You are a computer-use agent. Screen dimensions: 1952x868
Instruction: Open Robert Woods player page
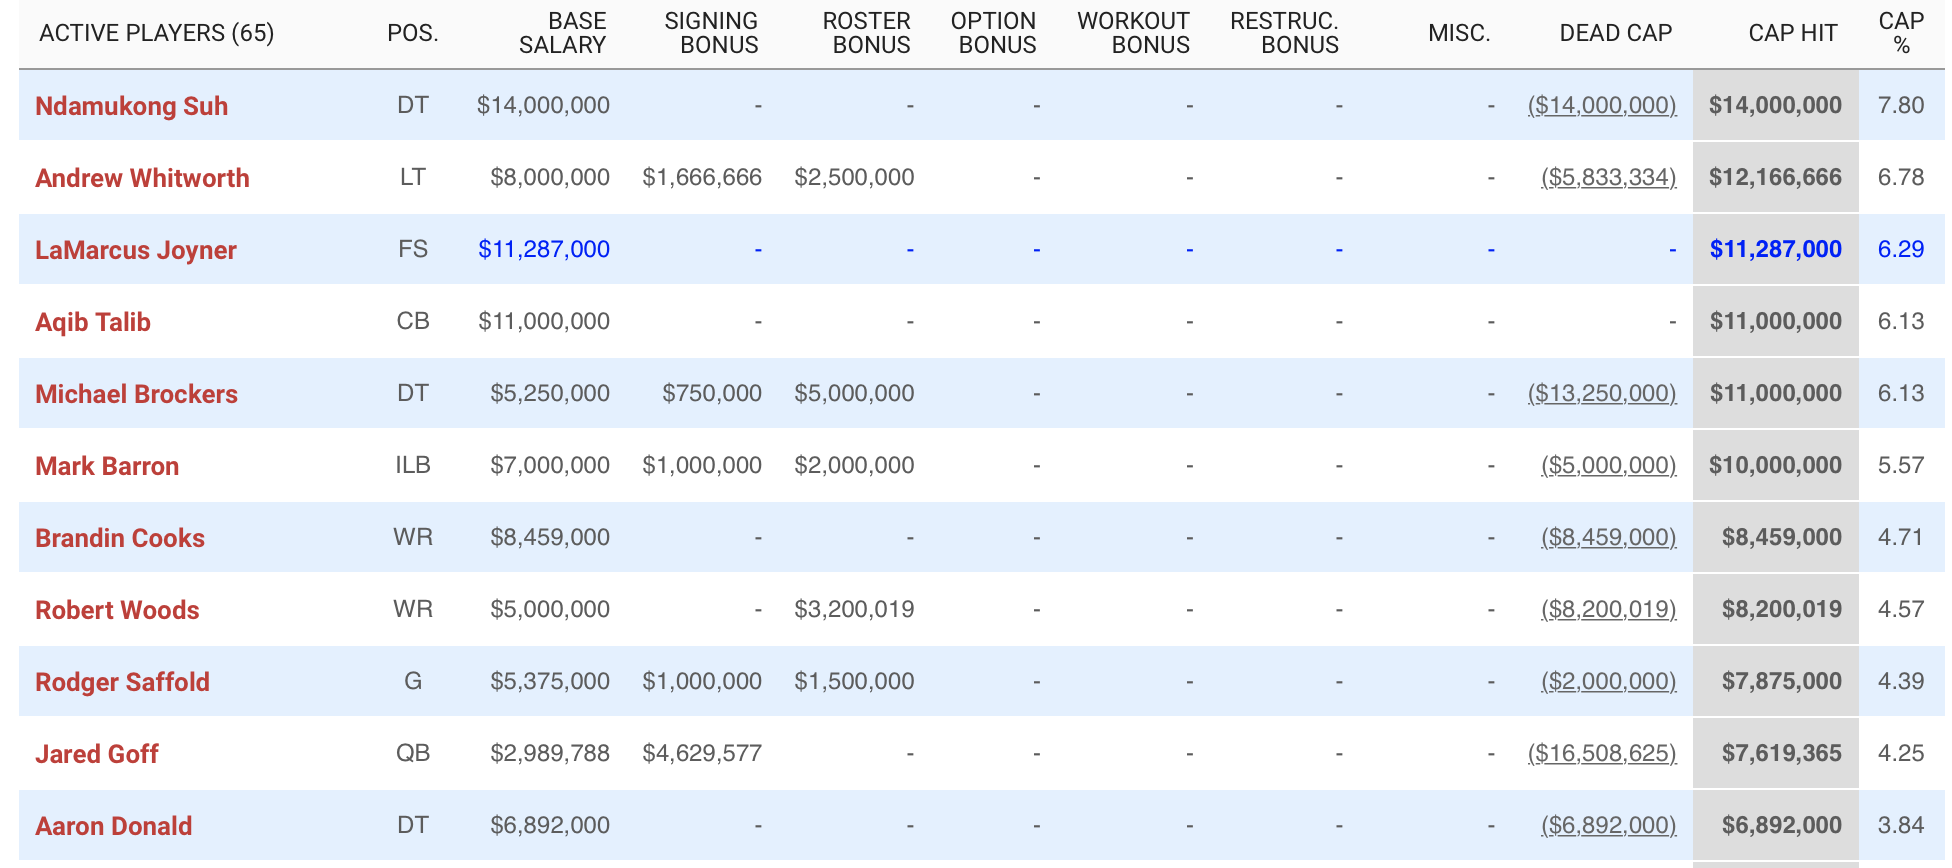pyautogui.click(x=117, y=610)
